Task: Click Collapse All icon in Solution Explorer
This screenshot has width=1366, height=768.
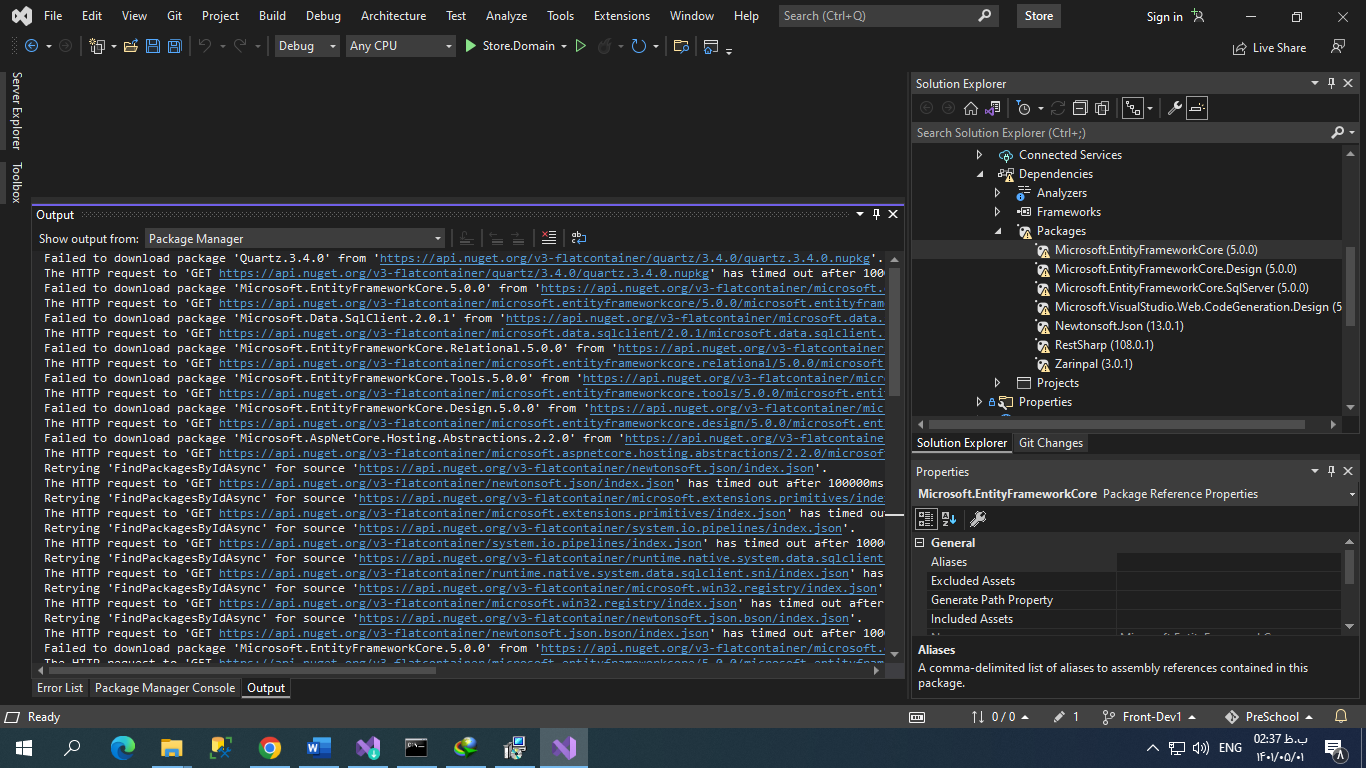Action: [x=1080, y=108]
